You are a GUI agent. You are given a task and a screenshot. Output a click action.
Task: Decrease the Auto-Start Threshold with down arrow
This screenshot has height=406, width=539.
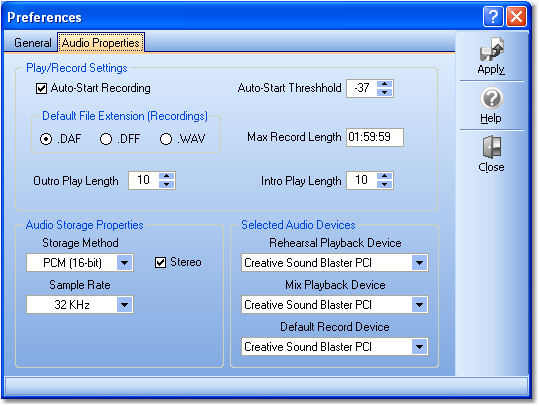(x=385, y=92)
